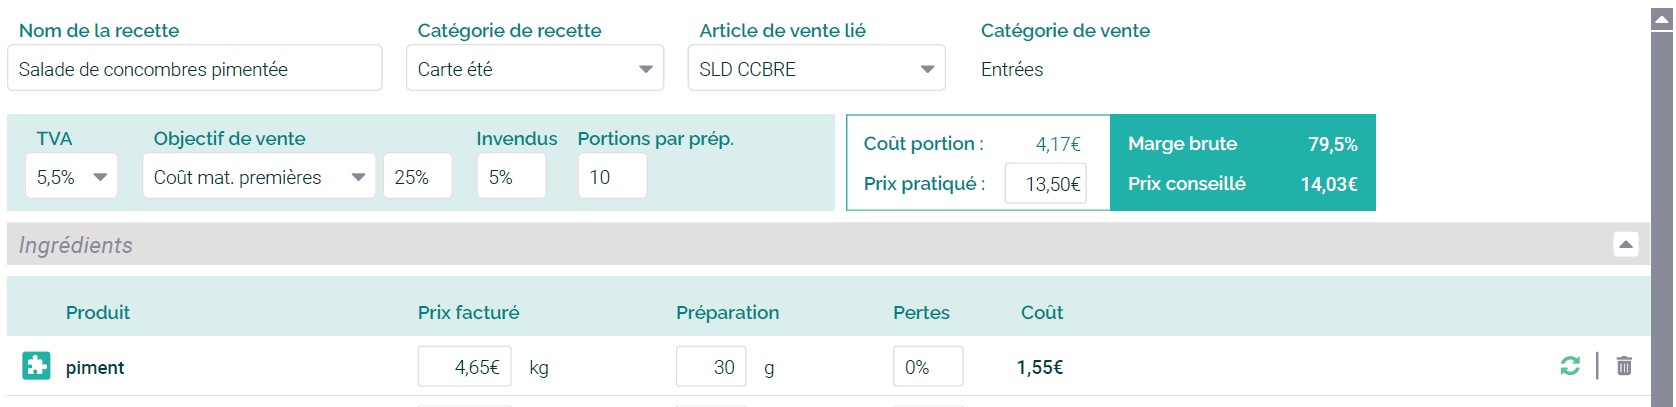This screenshot has height=407, width=1676.
Task: Click the piment product name
Action: [95, 368]
